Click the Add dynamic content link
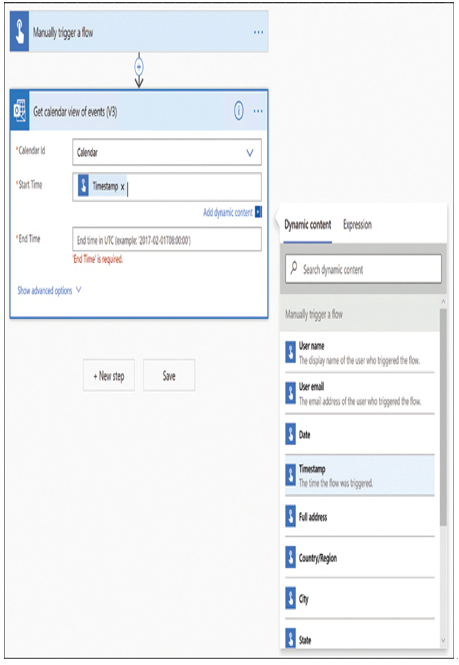This screenshot has height=665, width=459. (228, 212)
